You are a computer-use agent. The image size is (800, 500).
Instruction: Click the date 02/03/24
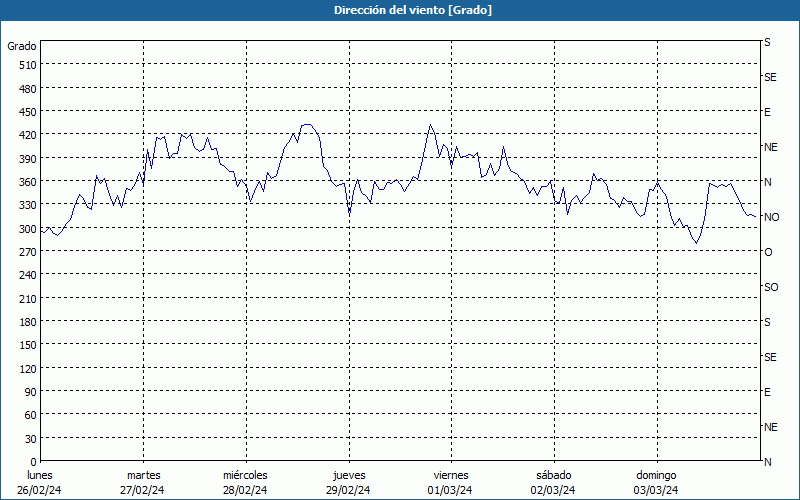553,491
